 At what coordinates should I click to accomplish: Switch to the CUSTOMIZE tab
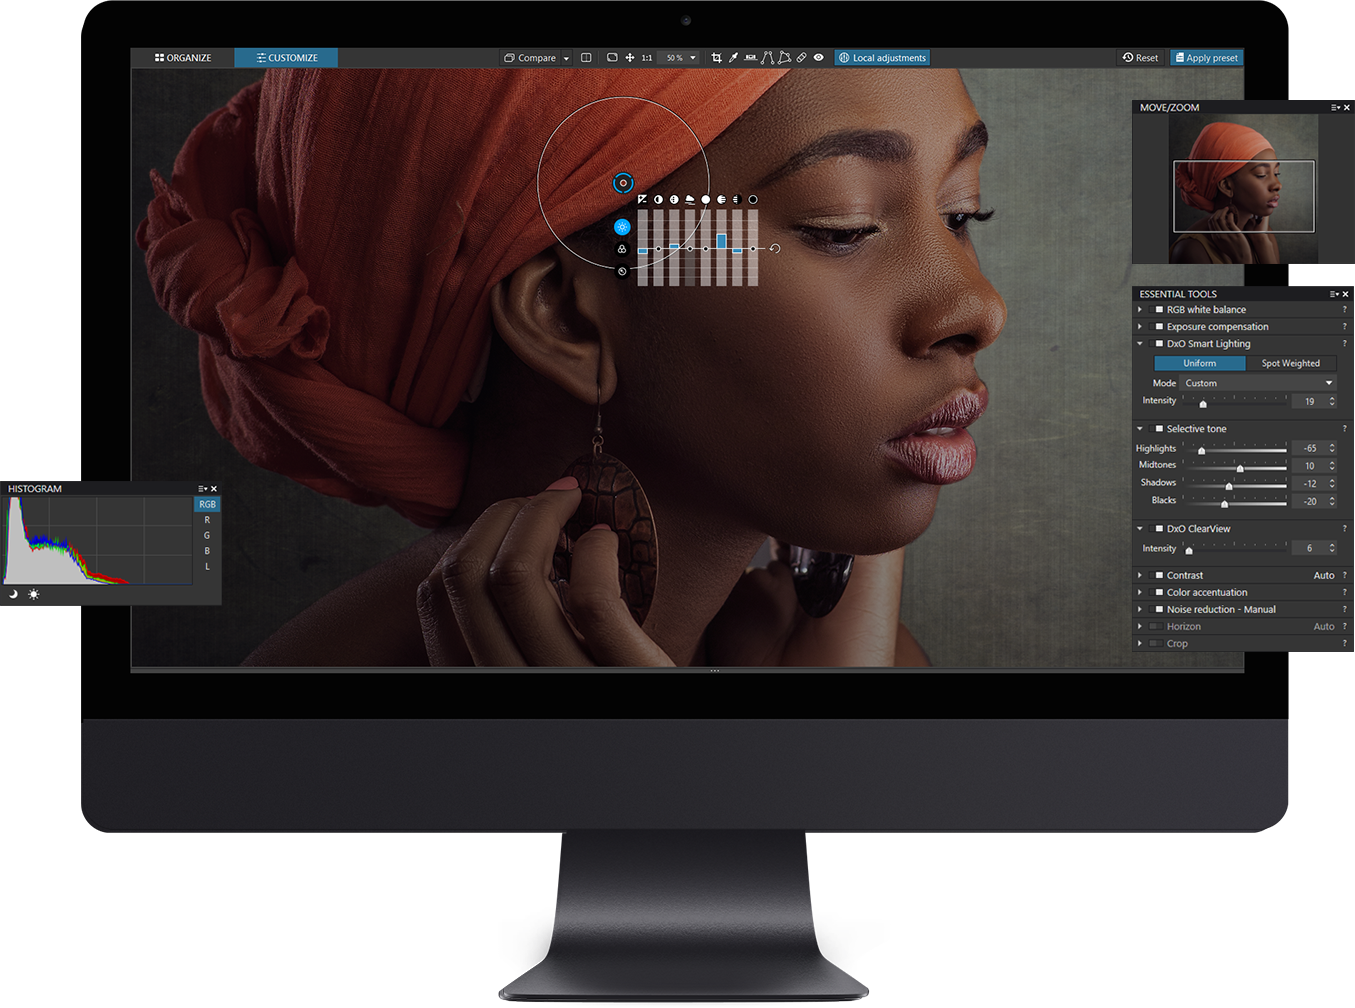coord(286,57)
